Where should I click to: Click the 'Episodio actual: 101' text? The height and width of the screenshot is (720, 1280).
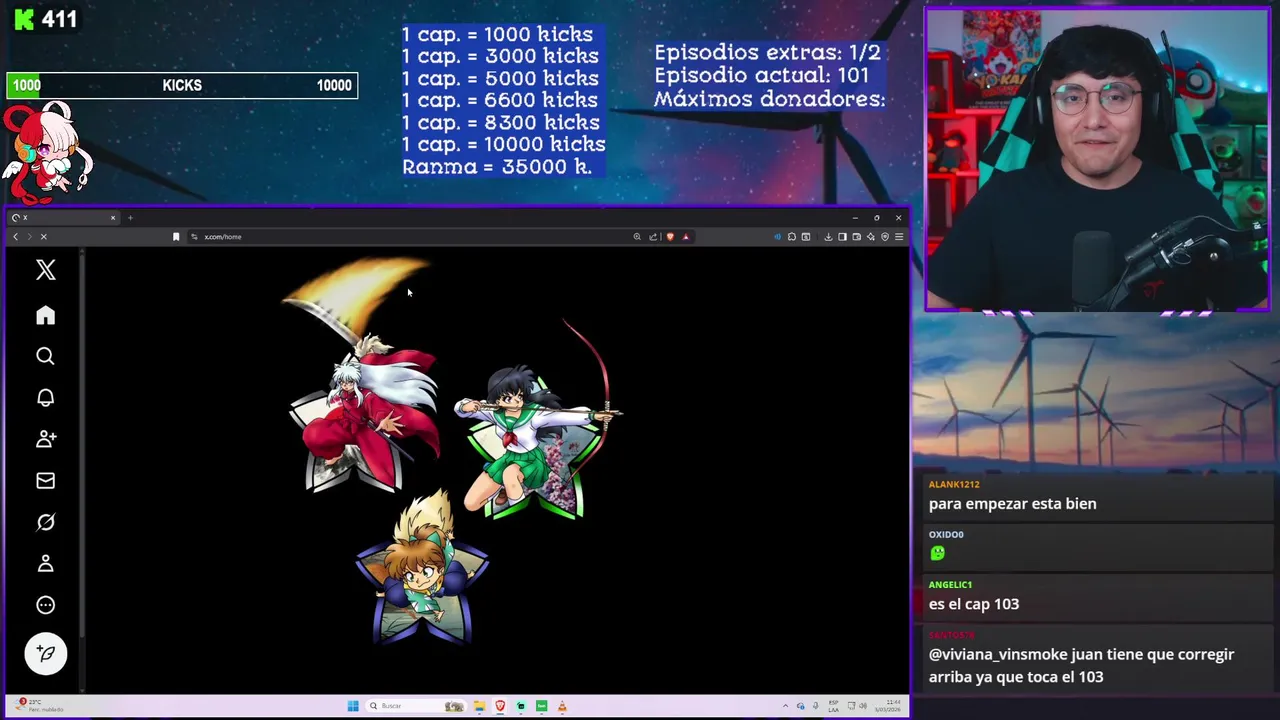click(761, 76)
